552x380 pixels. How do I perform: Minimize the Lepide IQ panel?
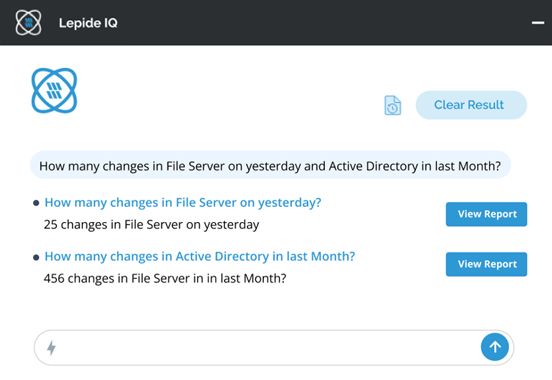pyautogui.click(x=538, y=23)
